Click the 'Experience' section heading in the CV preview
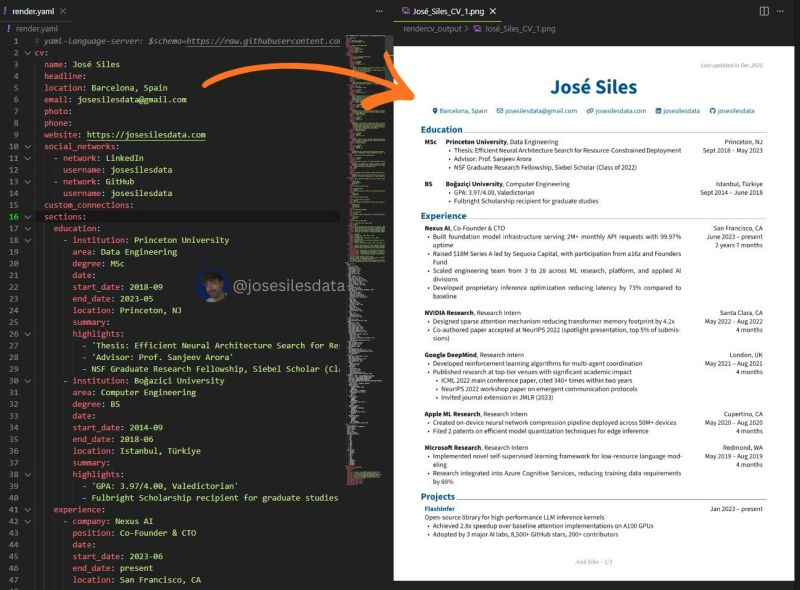This screenshot has width=800, height=590. coord(443,216)
